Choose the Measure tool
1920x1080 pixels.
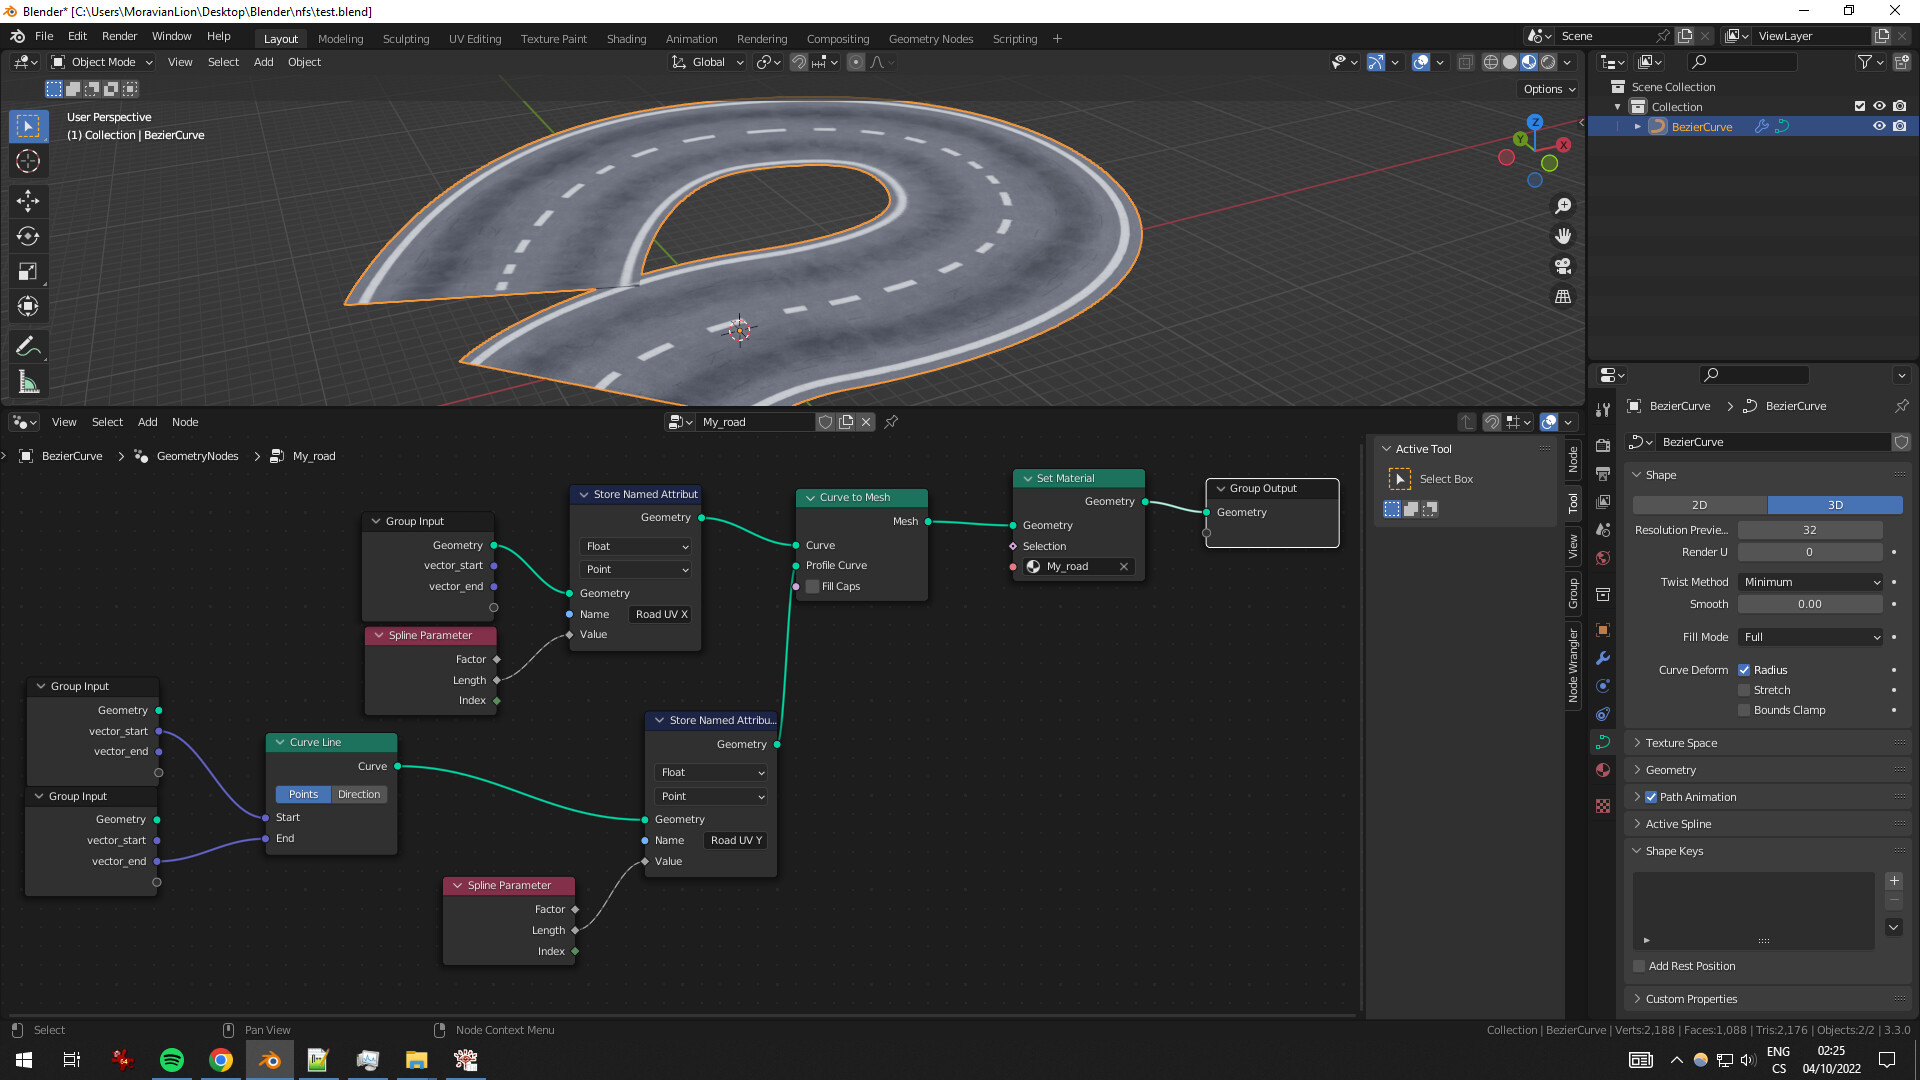coord(28,382)
